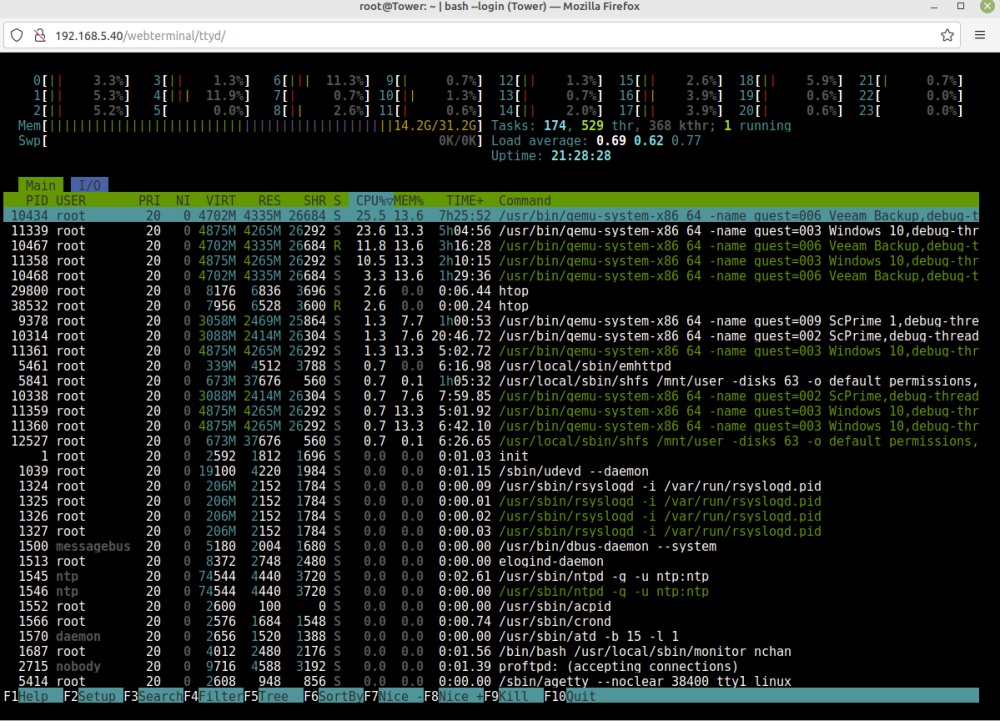Select the atd daemon process row
1000x721 pixels.
[x=491, y=636]
